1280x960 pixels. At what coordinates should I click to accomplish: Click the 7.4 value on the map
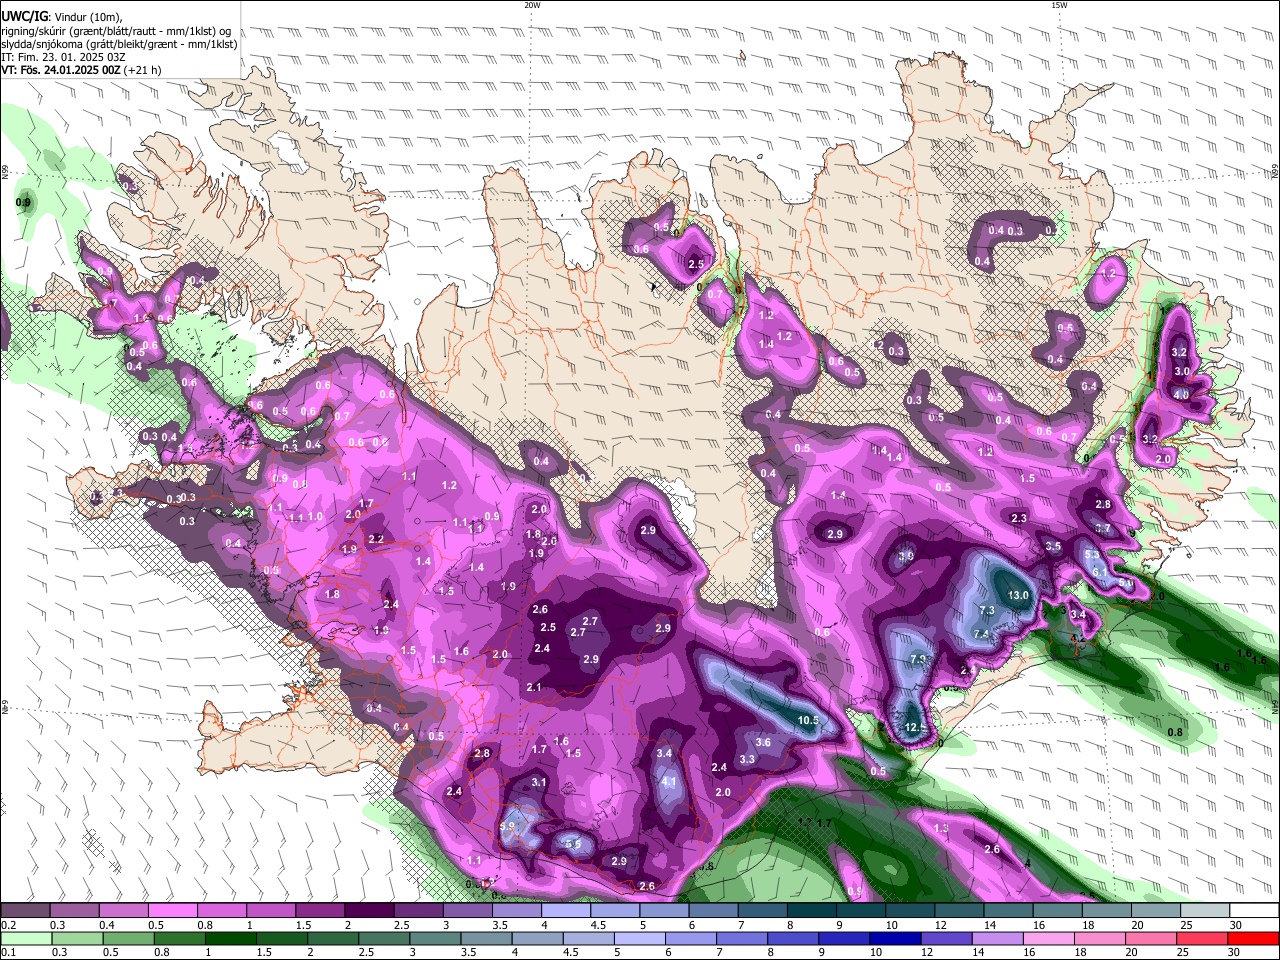click(981, 633)
